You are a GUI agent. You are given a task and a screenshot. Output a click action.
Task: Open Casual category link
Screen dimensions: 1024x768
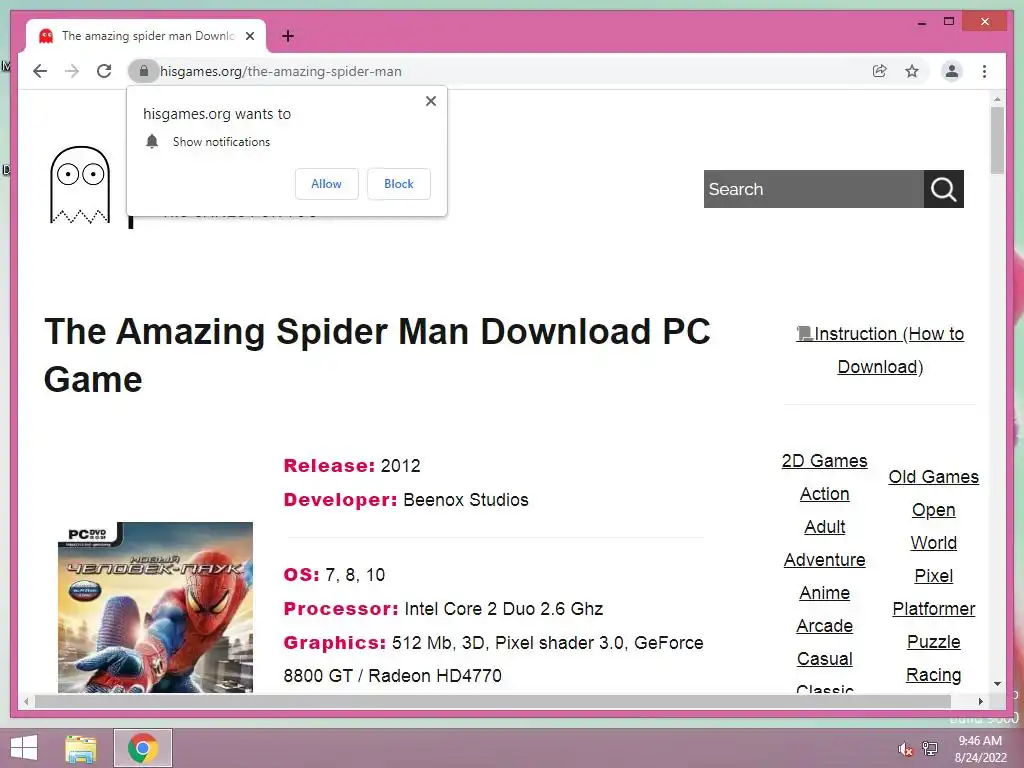tap(824, 658)
